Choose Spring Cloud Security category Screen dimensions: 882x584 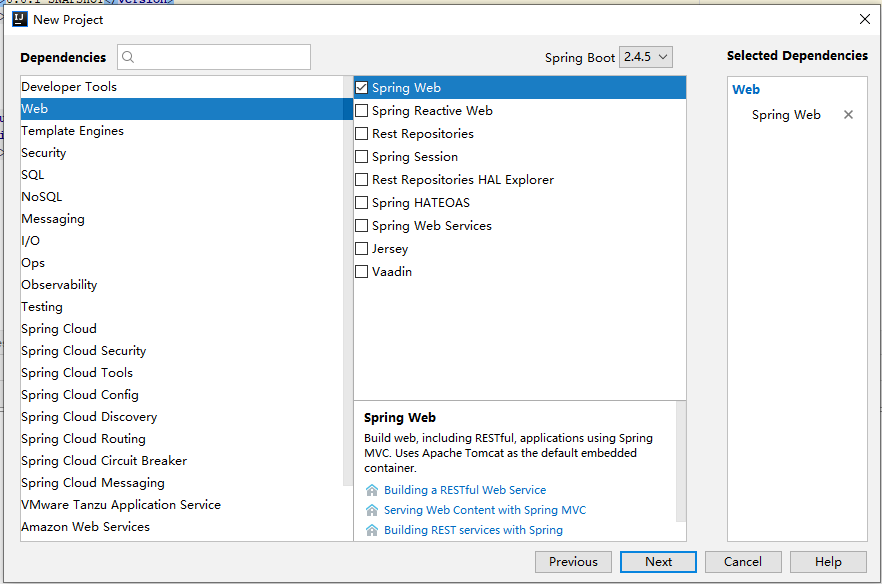(182, 351)
